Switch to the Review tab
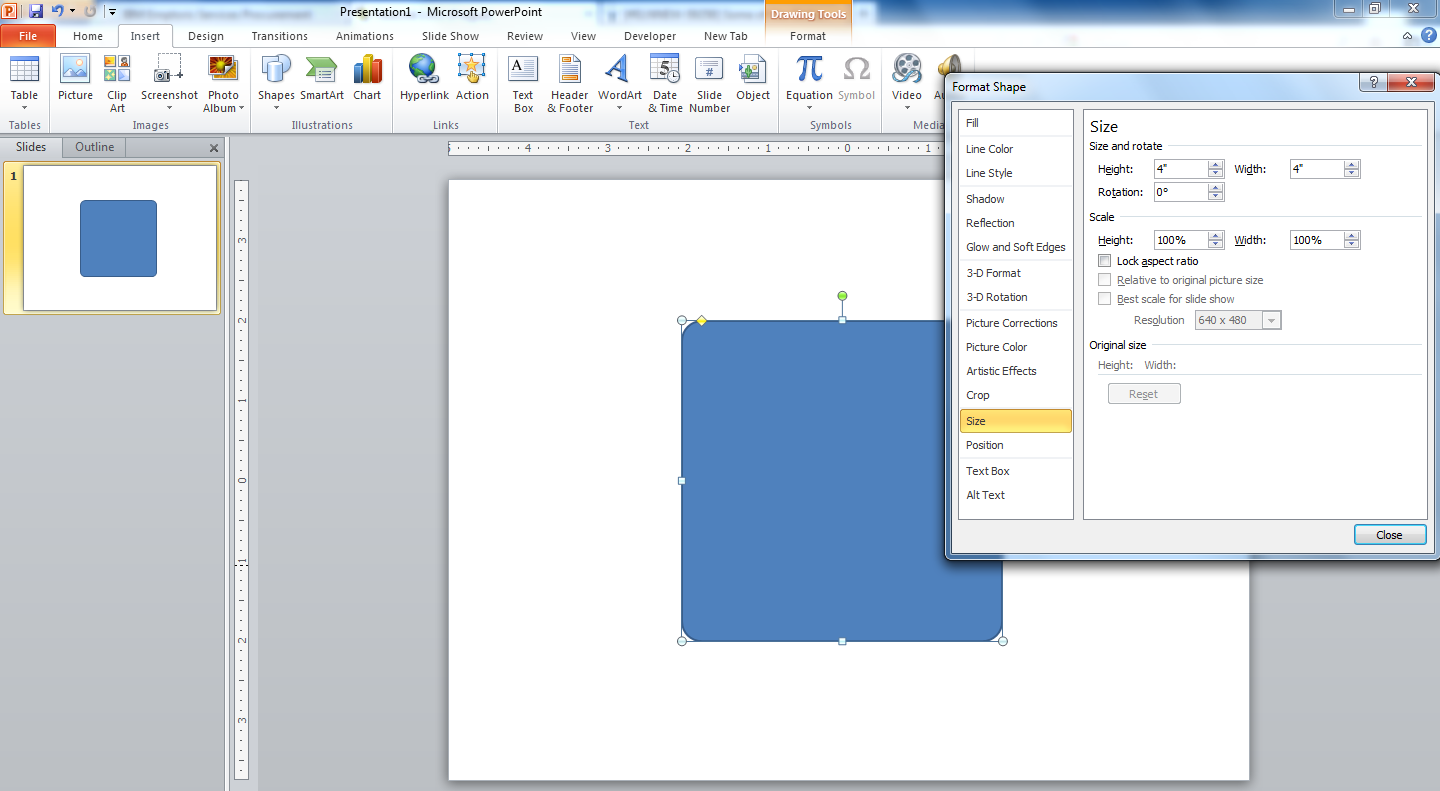Viewport: 1440px width, 791px height. click(x=525, y=36)
